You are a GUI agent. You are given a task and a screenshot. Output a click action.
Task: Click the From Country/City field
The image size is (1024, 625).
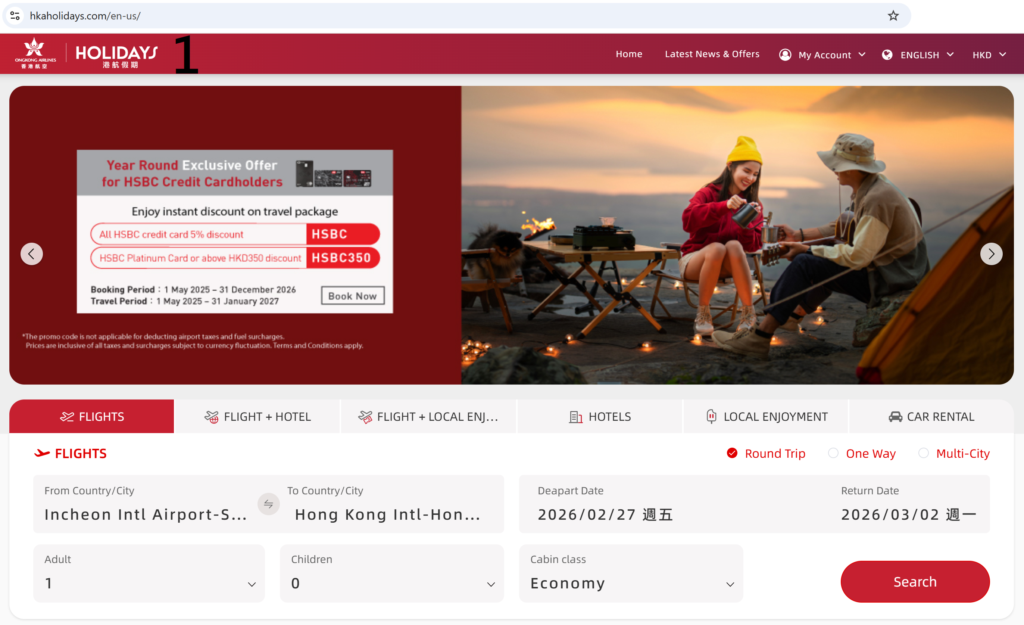pos(145,505)
